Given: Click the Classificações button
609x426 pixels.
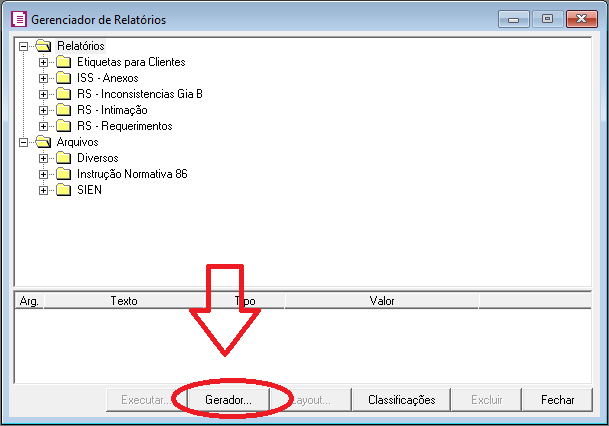Looking at the screenshot, I should 402,399.
